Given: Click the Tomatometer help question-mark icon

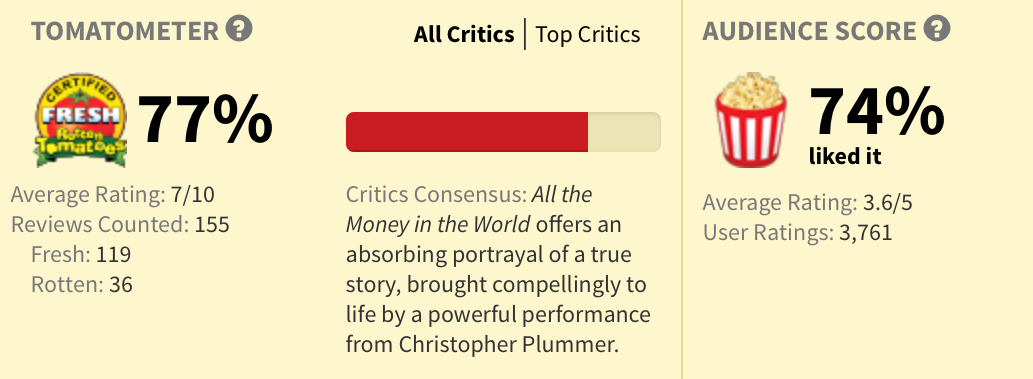Looking at the screenshot, I should (x=239, y=28).
